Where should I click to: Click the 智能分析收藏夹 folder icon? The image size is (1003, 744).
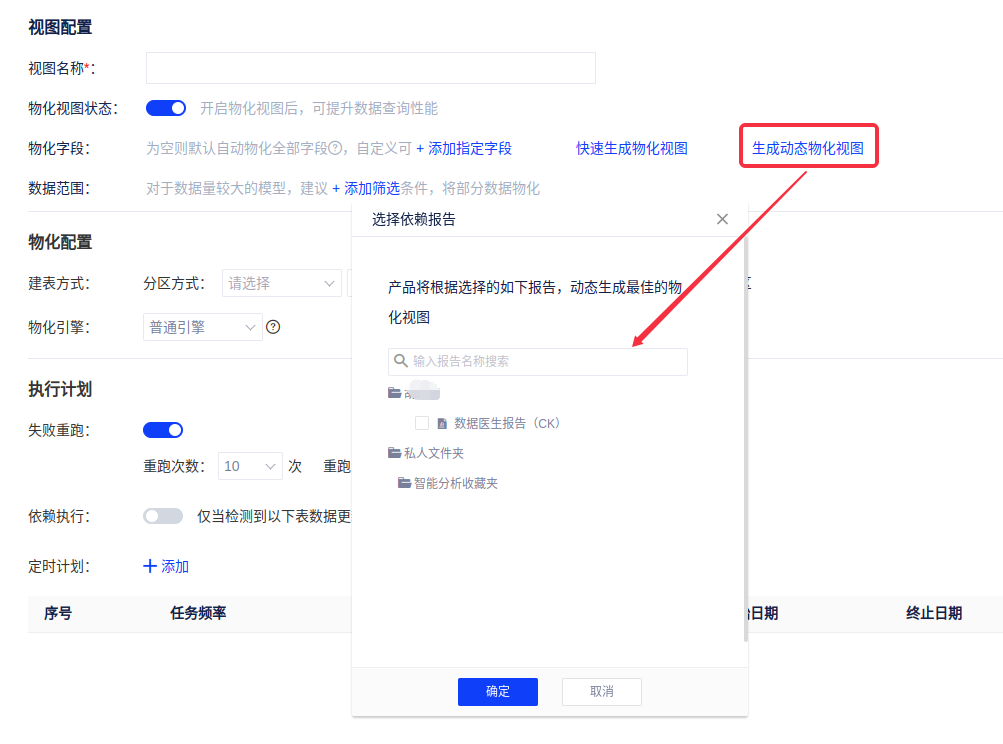pos(405,483)
